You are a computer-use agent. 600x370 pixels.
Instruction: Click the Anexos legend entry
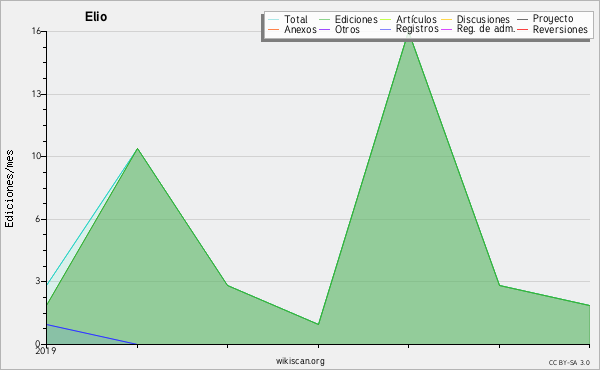[292, 29]
